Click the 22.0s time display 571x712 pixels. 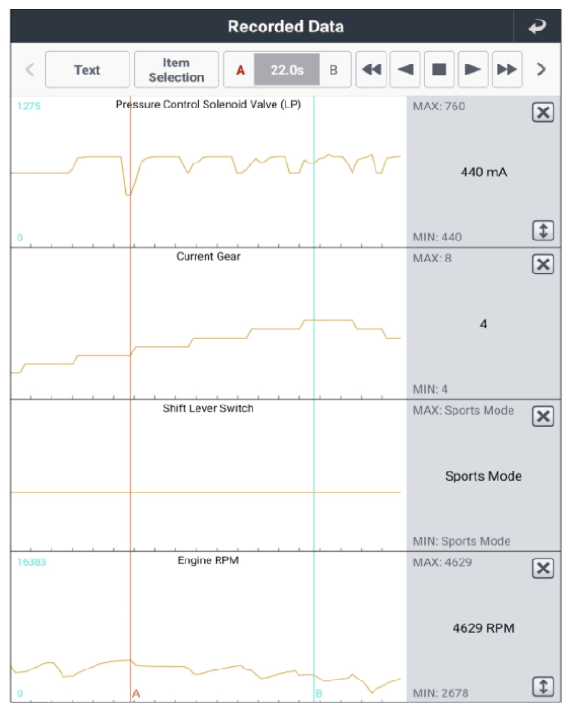coord(287,70)
